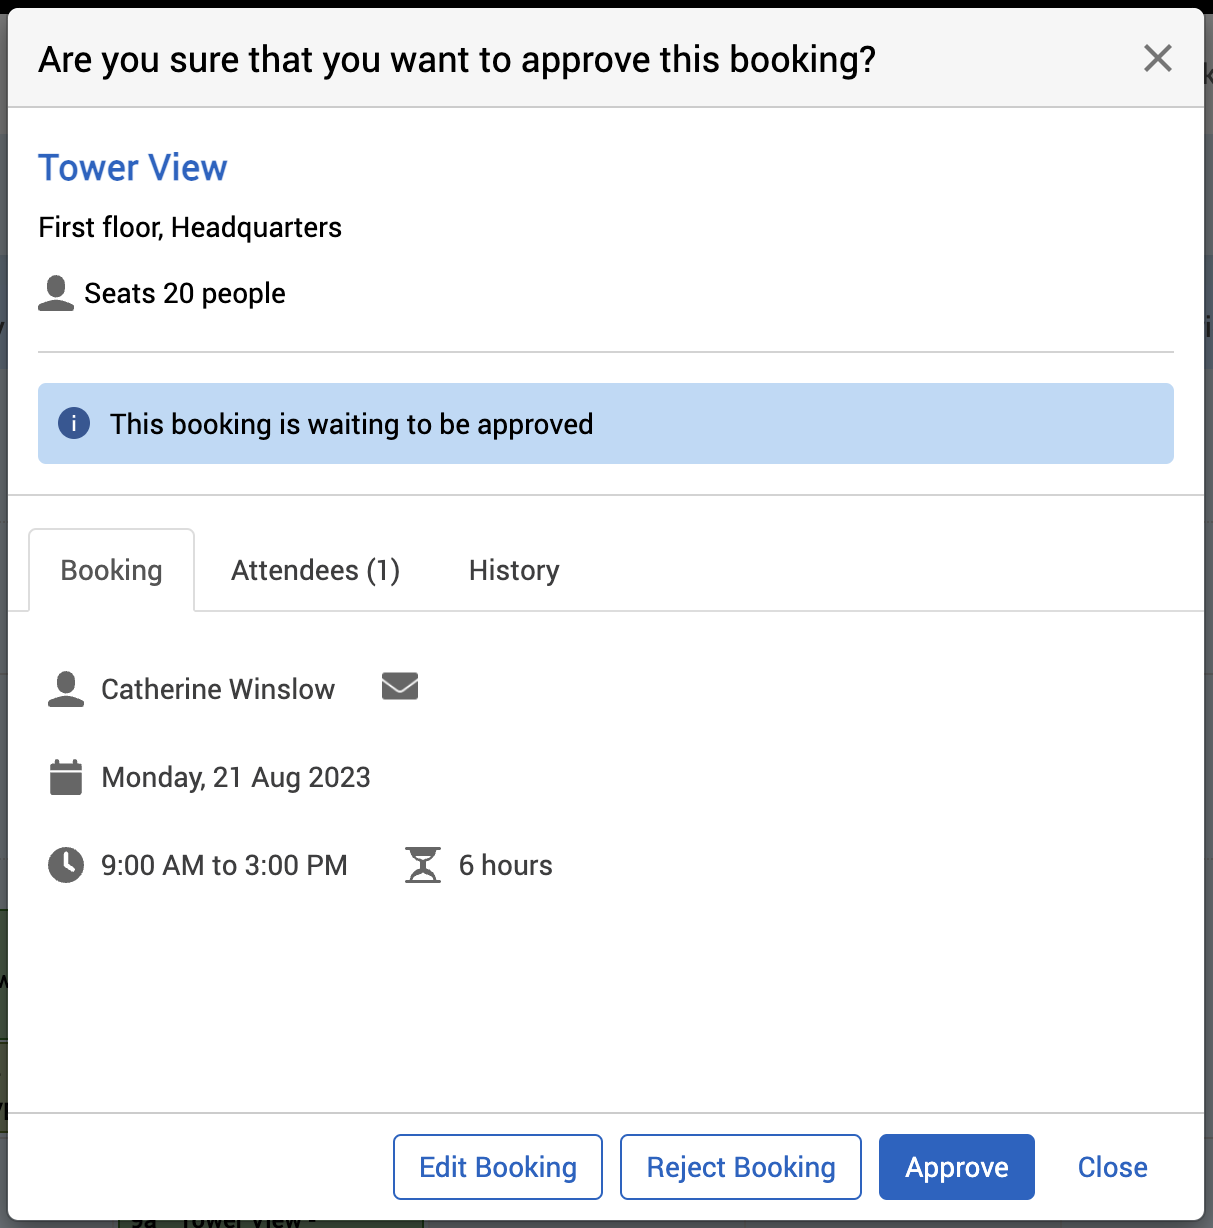Screen dimensions: 1213x1228
Task: Close the dialog with the X icon
Action: pos(1157,59)
